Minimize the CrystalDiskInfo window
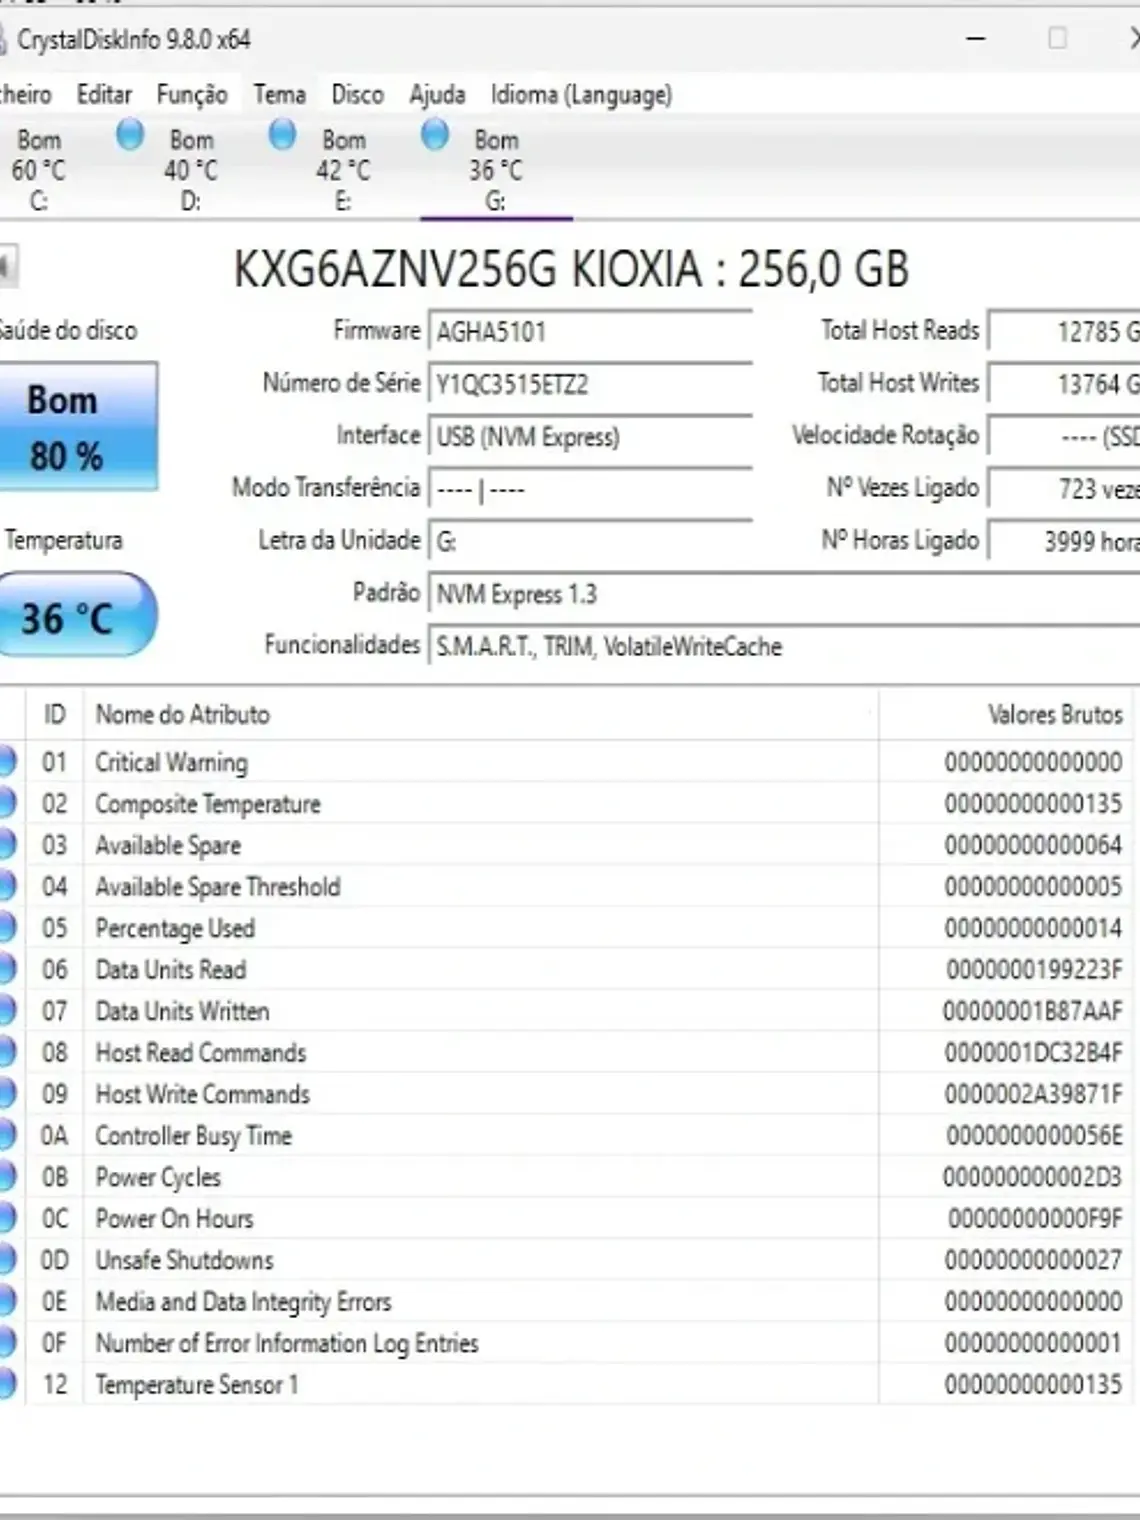This screenshot has height=1520, width=1140. (976, 39)
